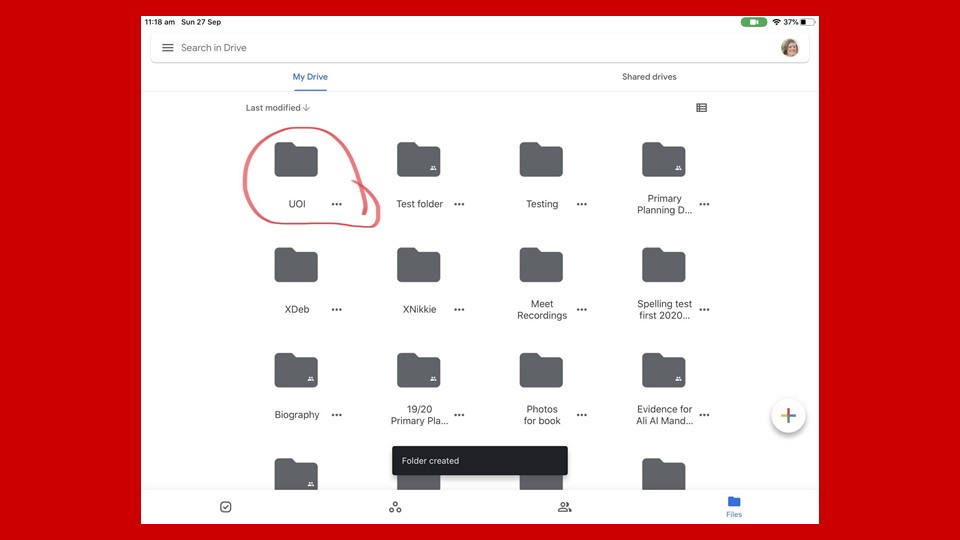Tap the colorful plus create button
960x540 pixels.
(788, 416)
